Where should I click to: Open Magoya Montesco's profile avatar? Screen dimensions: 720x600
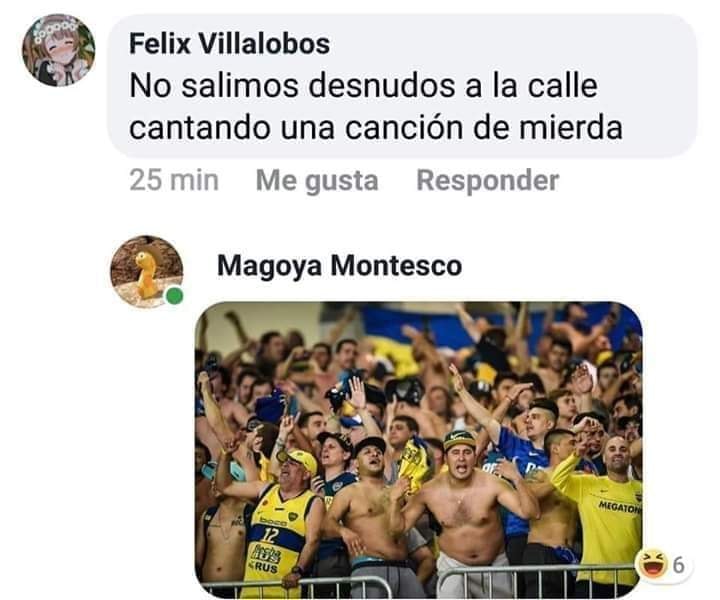pyautogui.click(x=147, y=271)
